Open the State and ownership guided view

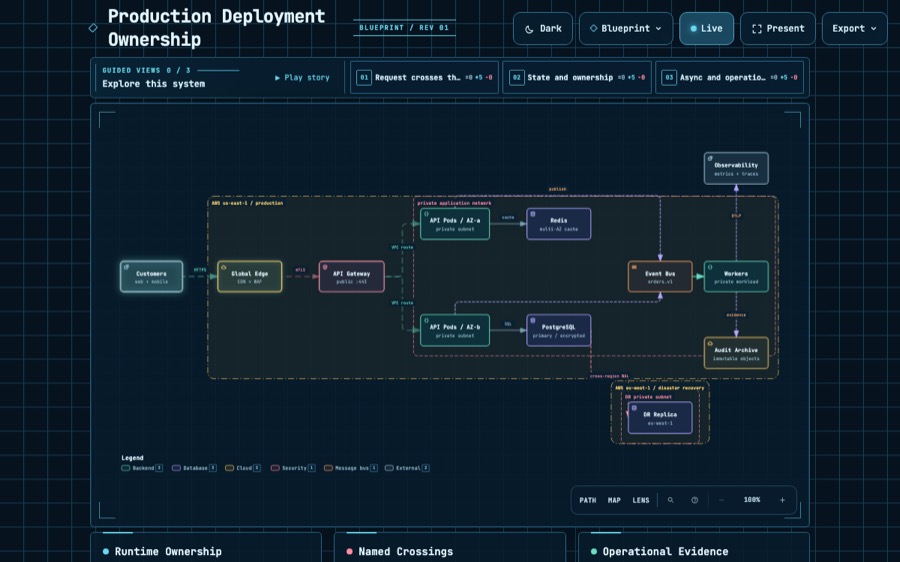577,77
